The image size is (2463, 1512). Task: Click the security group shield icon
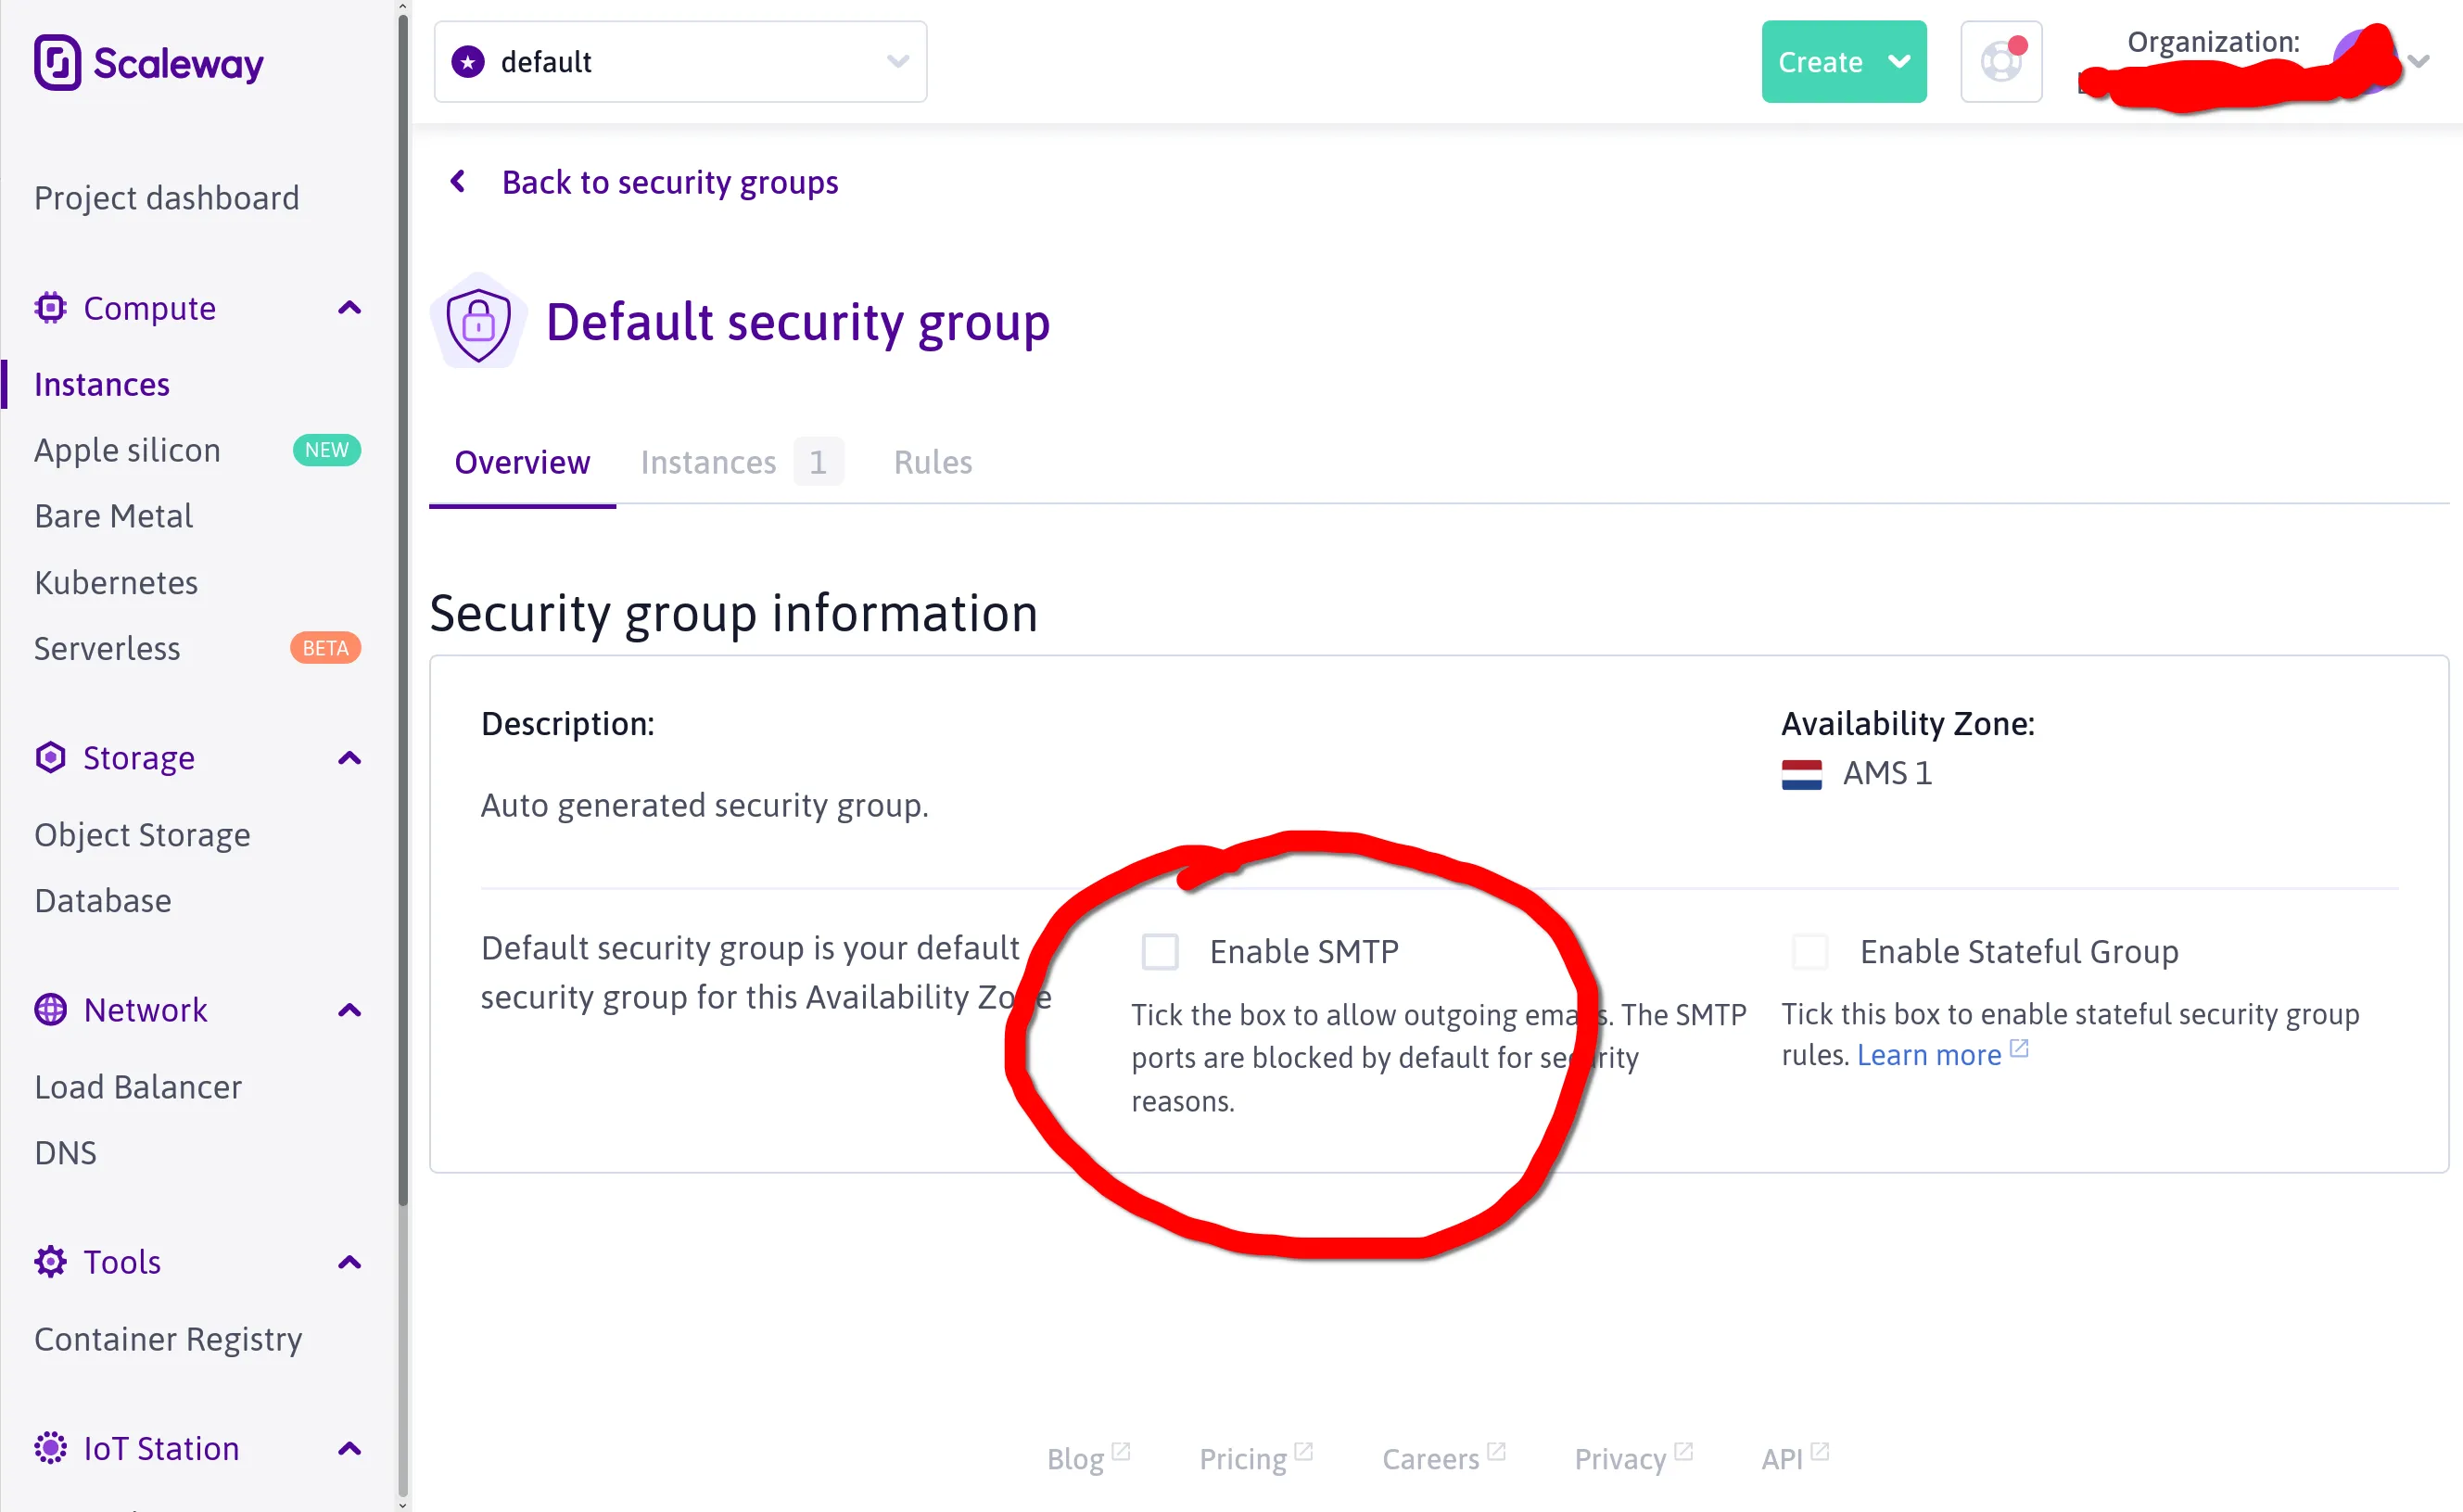click(478, 322)
